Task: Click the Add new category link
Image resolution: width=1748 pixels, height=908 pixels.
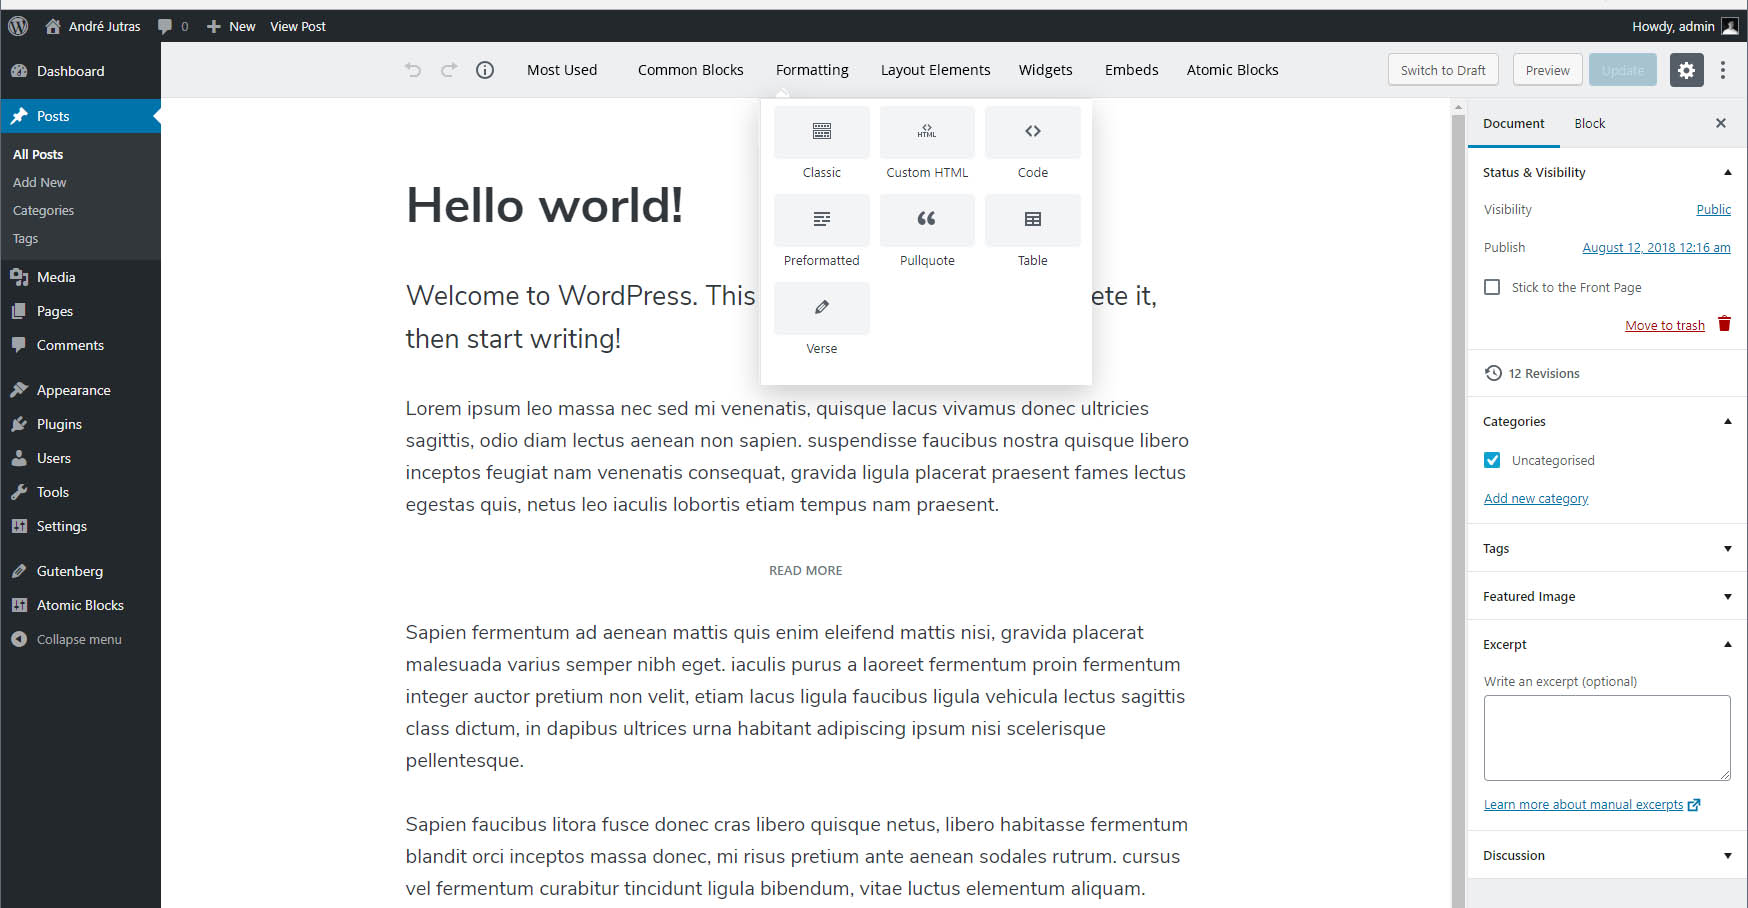Action: click(x=1536, y=498)
